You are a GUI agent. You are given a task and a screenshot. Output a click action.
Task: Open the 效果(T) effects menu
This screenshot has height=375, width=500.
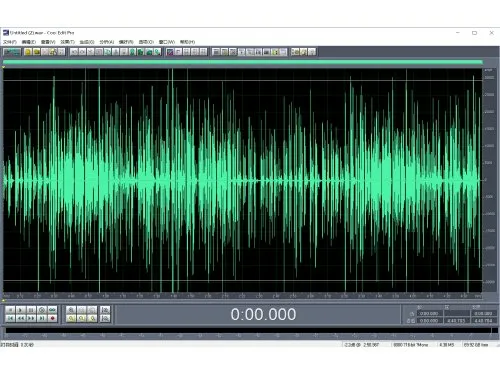coord(67,42)
